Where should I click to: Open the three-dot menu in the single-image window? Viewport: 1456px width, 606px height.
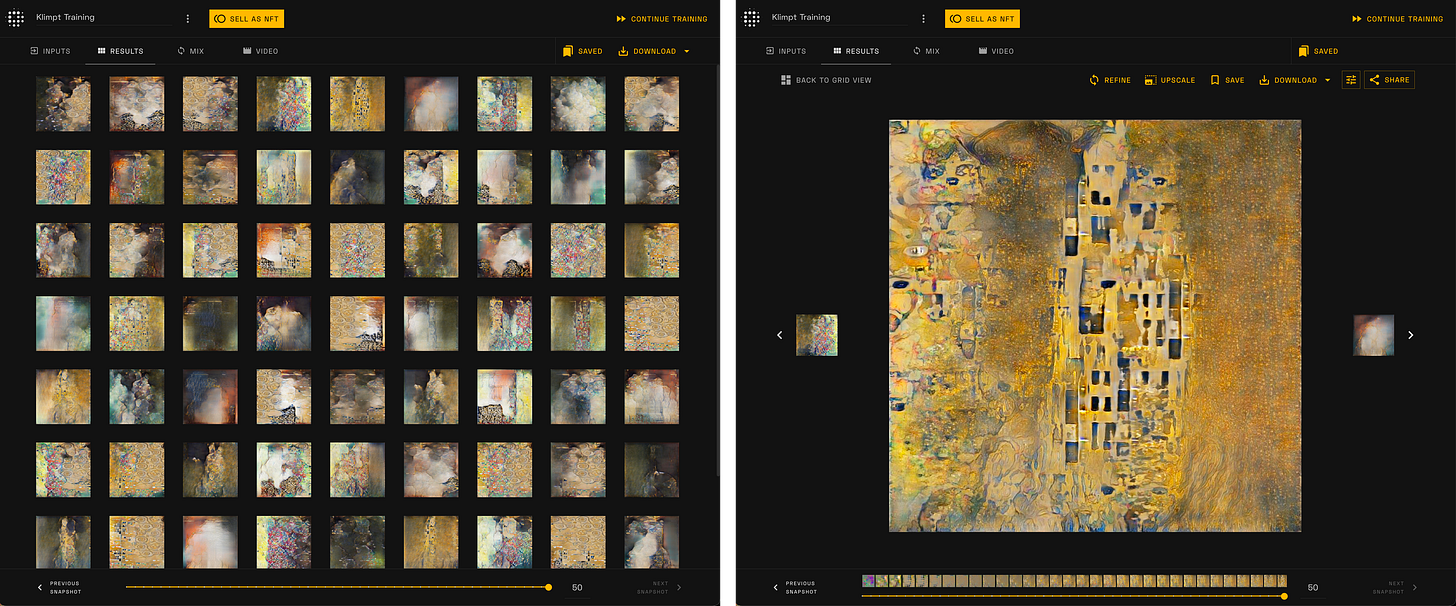click(x=924, y=18)
